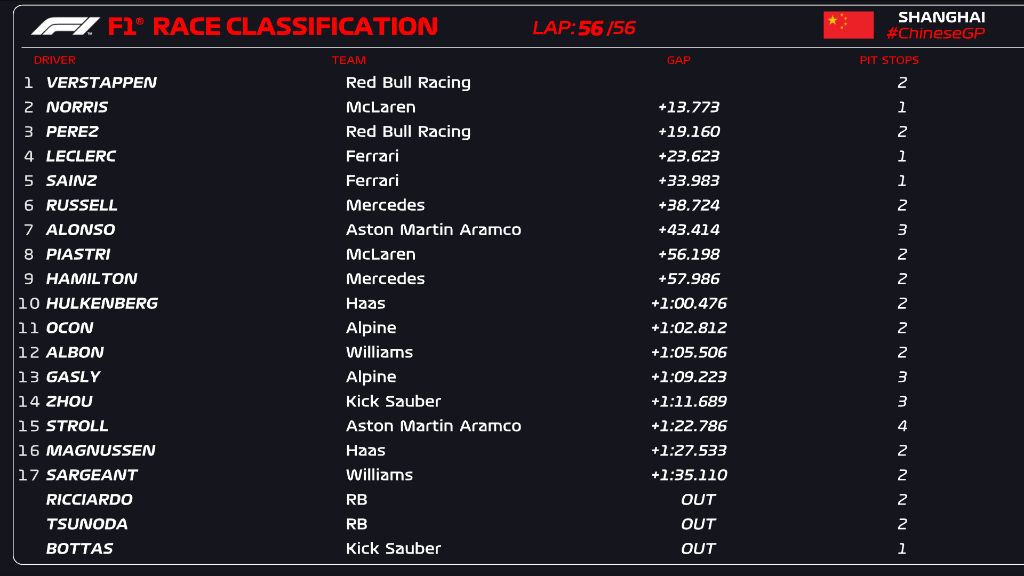This screenshot has width=1024, height=576.
Task: Select the NORRIS driver name
Action: tap(77, 107)
